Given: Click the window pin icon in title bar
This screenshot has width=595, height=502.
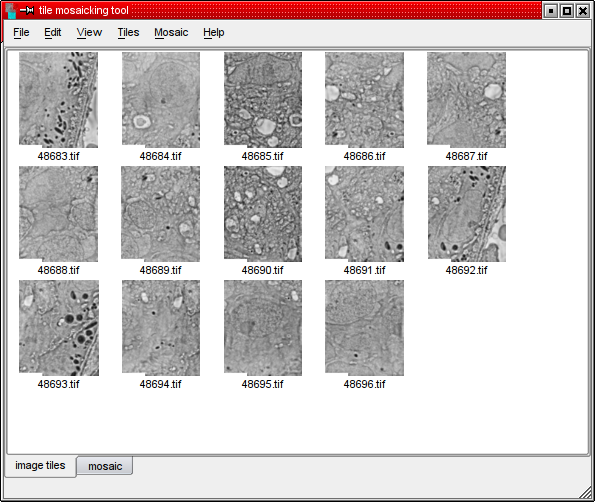Looking at the screenshot, I should tap(27, 10).
